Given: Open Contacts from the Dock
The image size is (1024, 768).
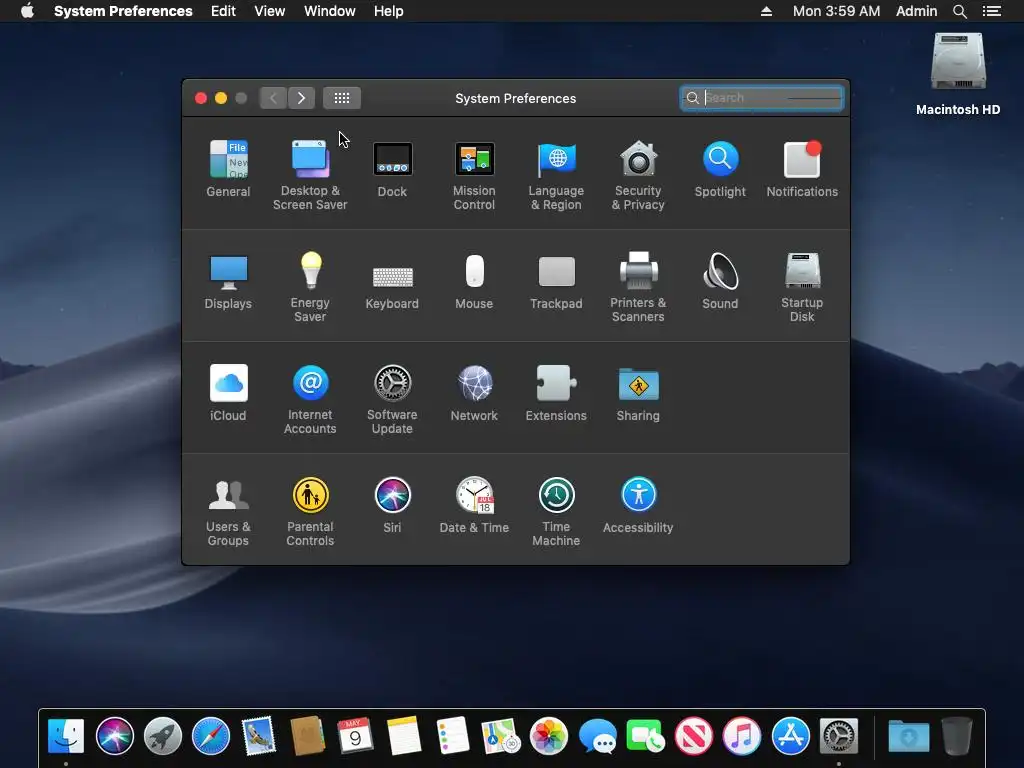Looking at the screenshot, I should [x=308, y=736].
